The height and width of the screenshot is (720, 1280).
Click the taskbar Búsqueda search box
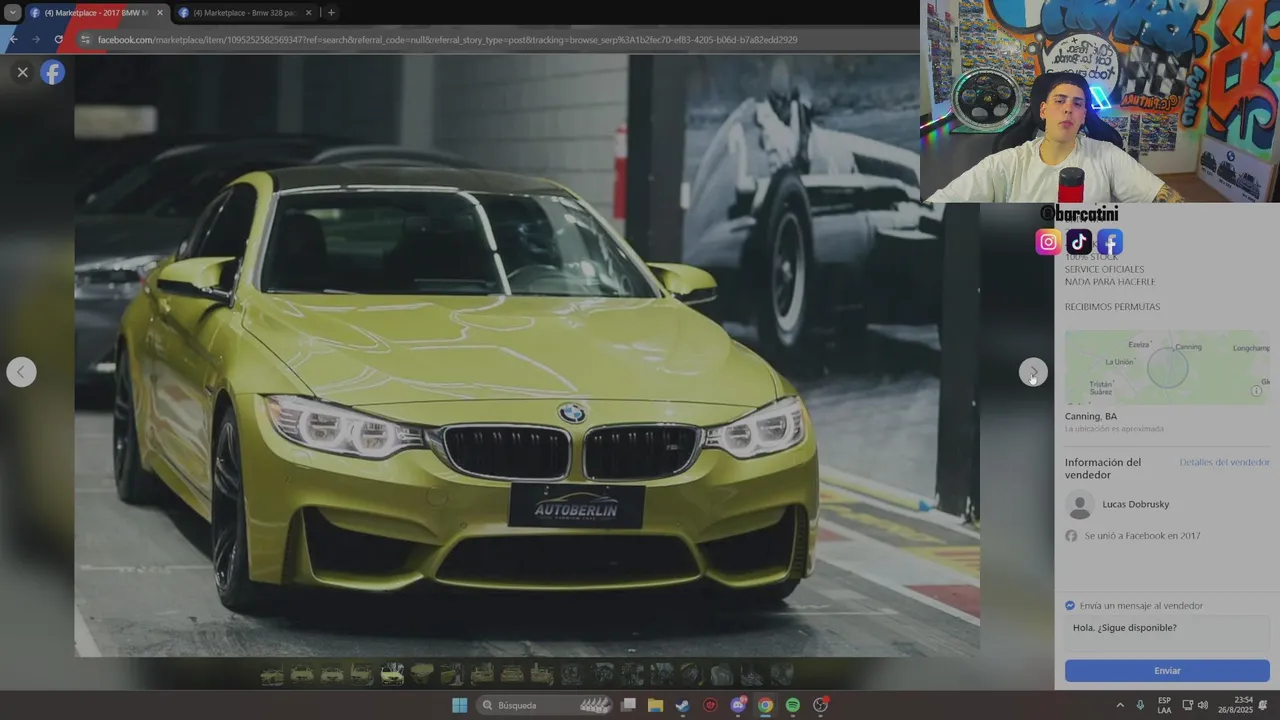pos(543,705)
